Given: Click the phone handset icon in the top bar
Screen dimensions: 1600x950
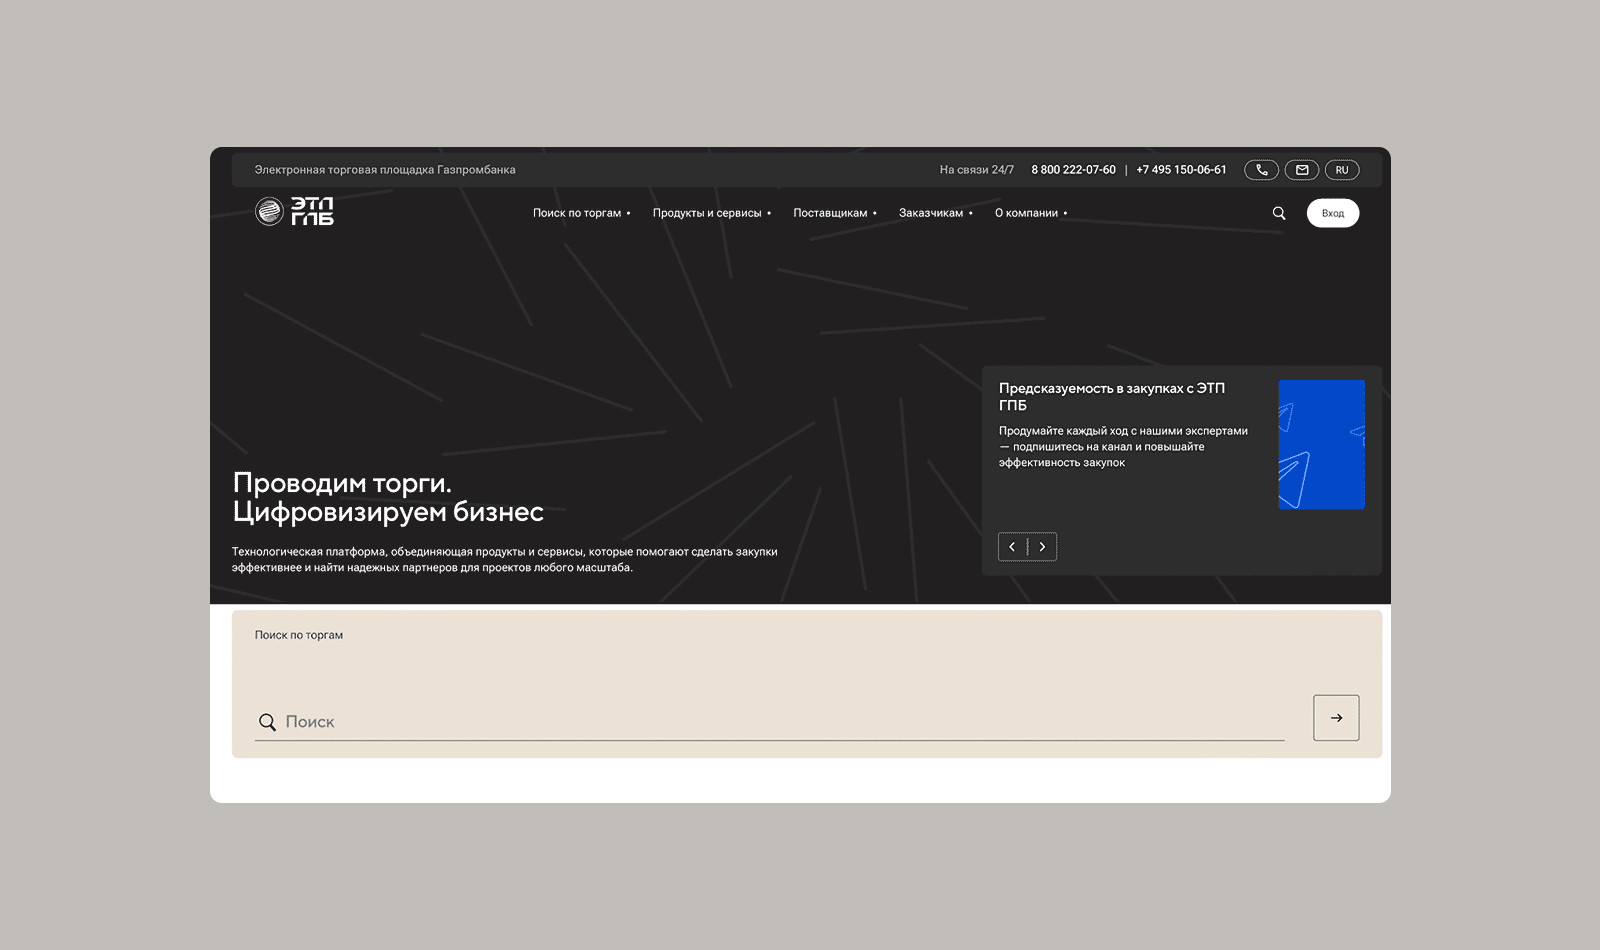Looking at the screenshot, I should pyautogui.click(x=1261, y=169).
